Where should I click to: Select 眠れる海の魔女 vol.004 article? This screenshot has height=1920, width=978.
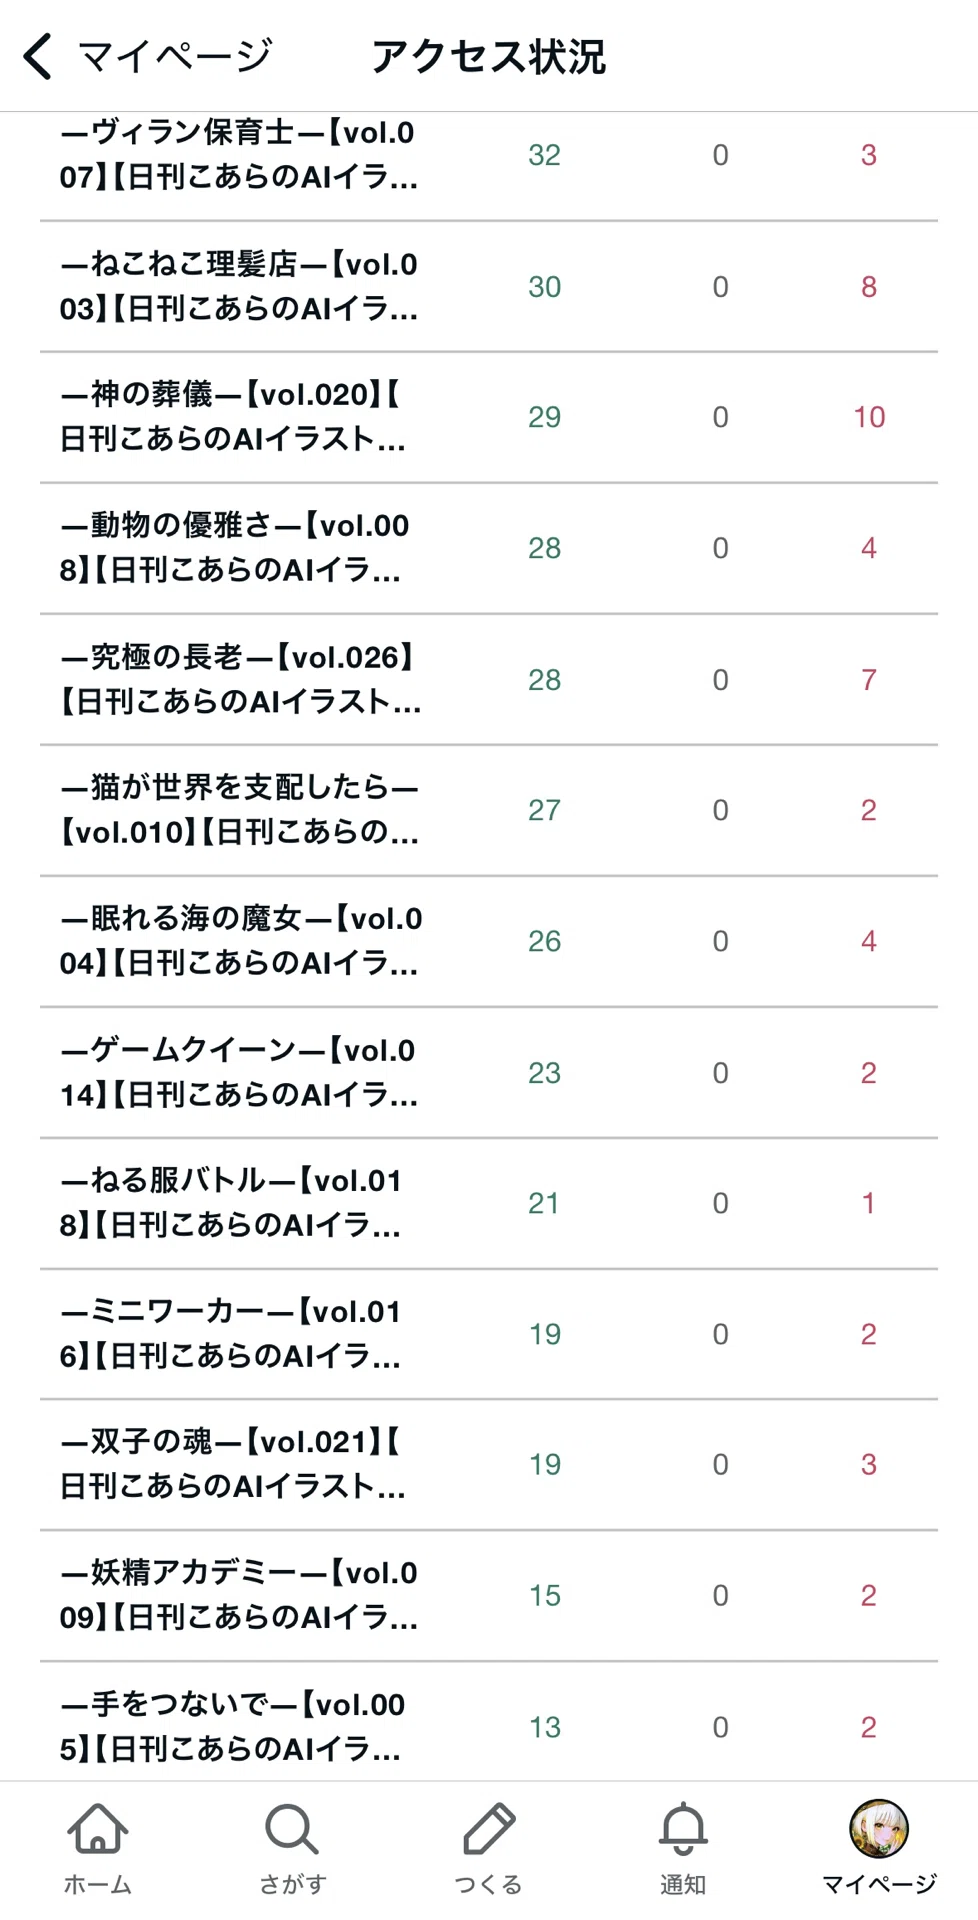(489, 942)
